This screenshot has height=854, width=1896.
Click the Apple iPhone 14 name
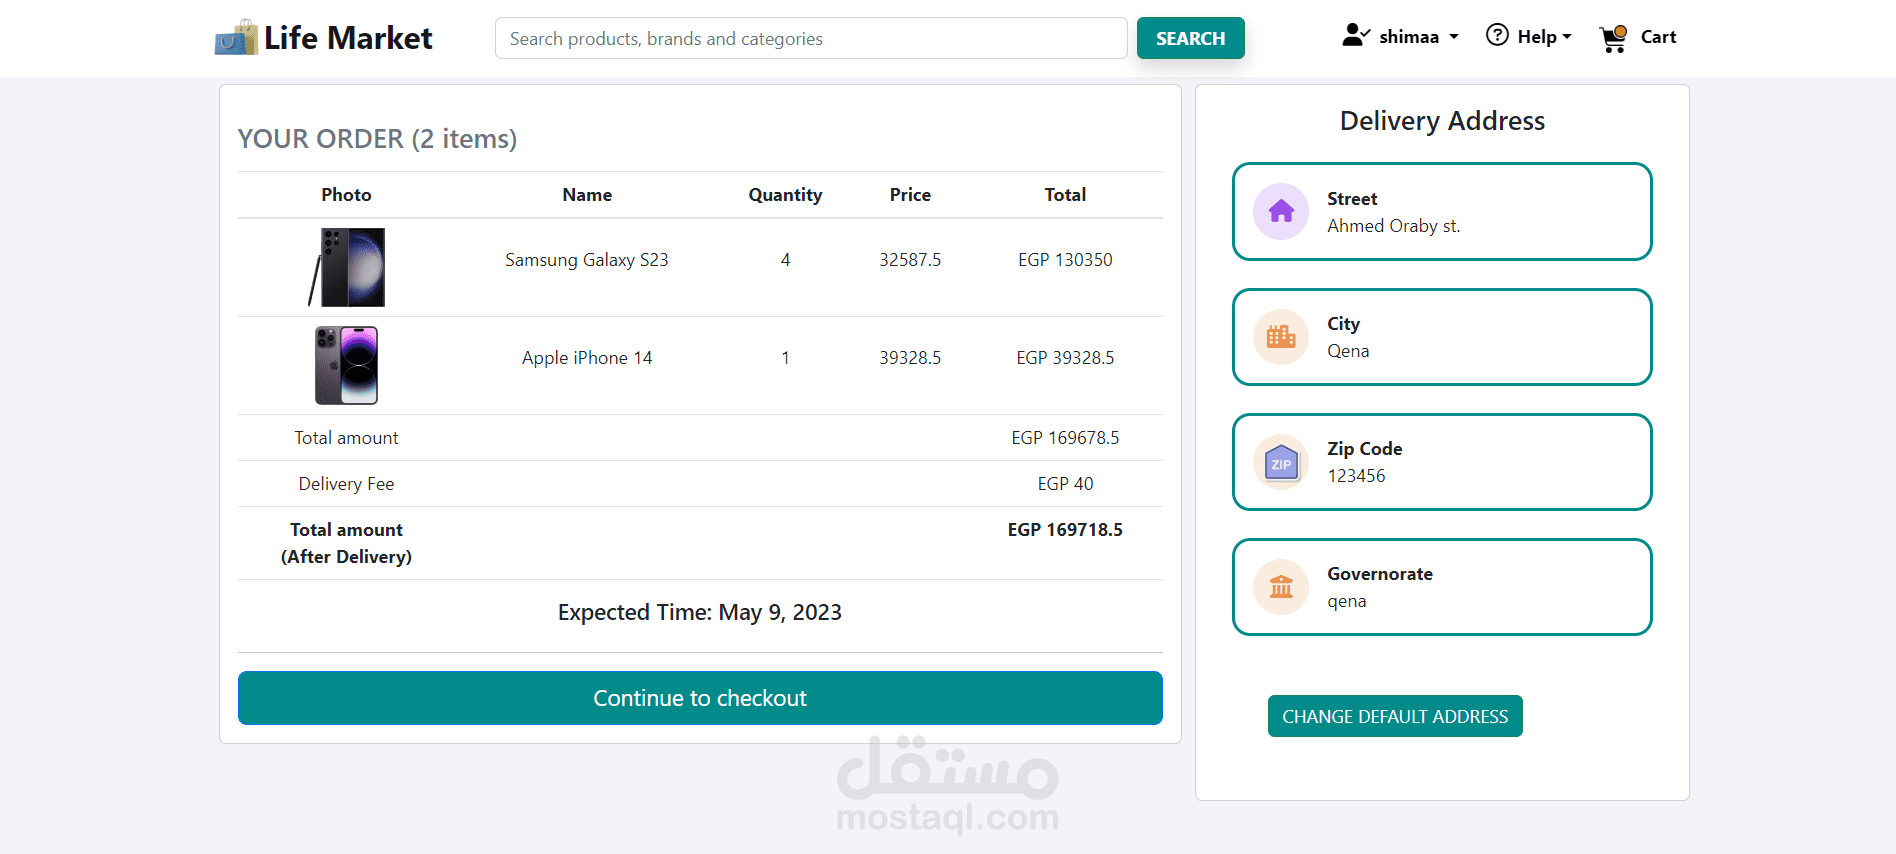click(587, 358)
